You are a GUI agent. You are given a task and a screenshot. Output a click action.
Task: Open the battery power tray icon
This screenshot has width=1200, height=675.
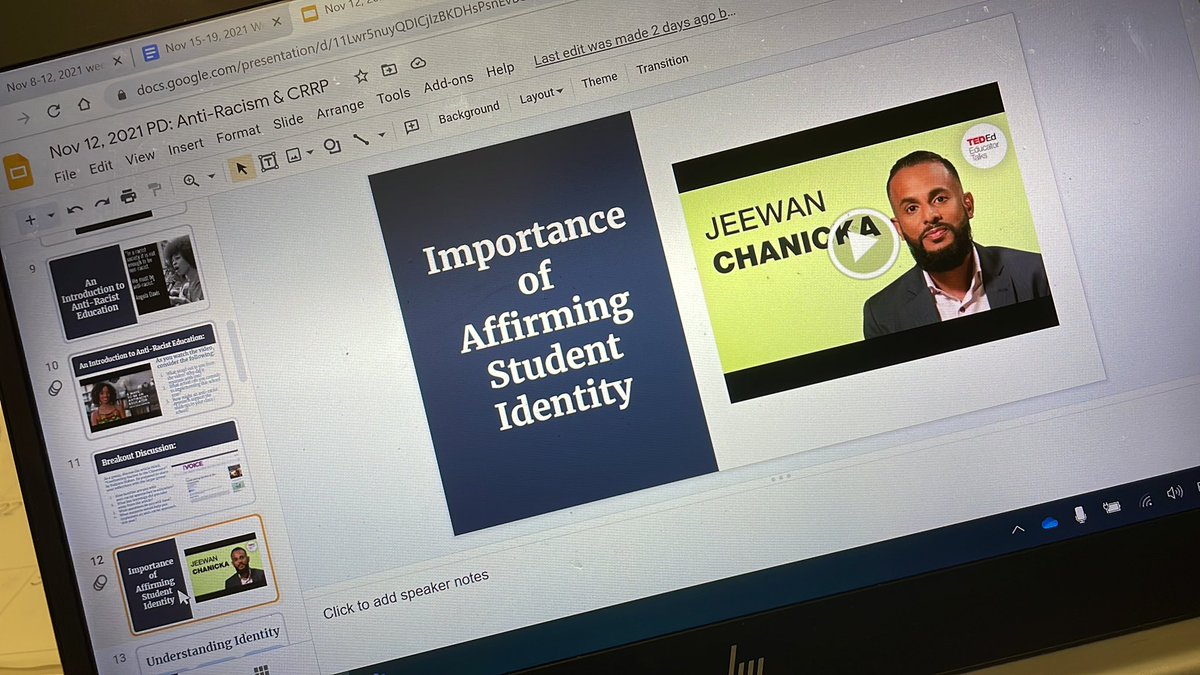(x=1112, y=506)
